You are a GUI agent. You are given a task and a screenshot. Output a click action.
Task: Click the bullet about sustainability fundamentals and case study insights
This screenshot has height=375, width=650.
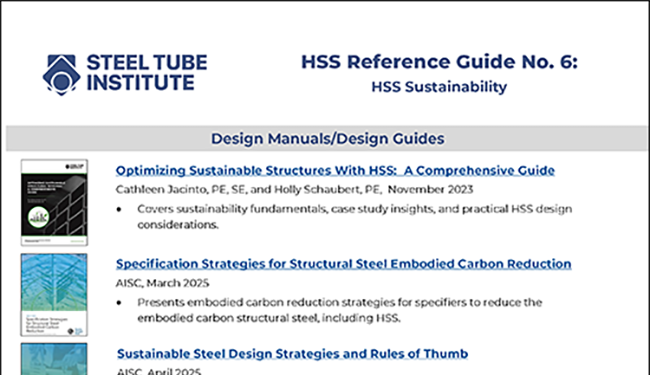tap(354, 216)
